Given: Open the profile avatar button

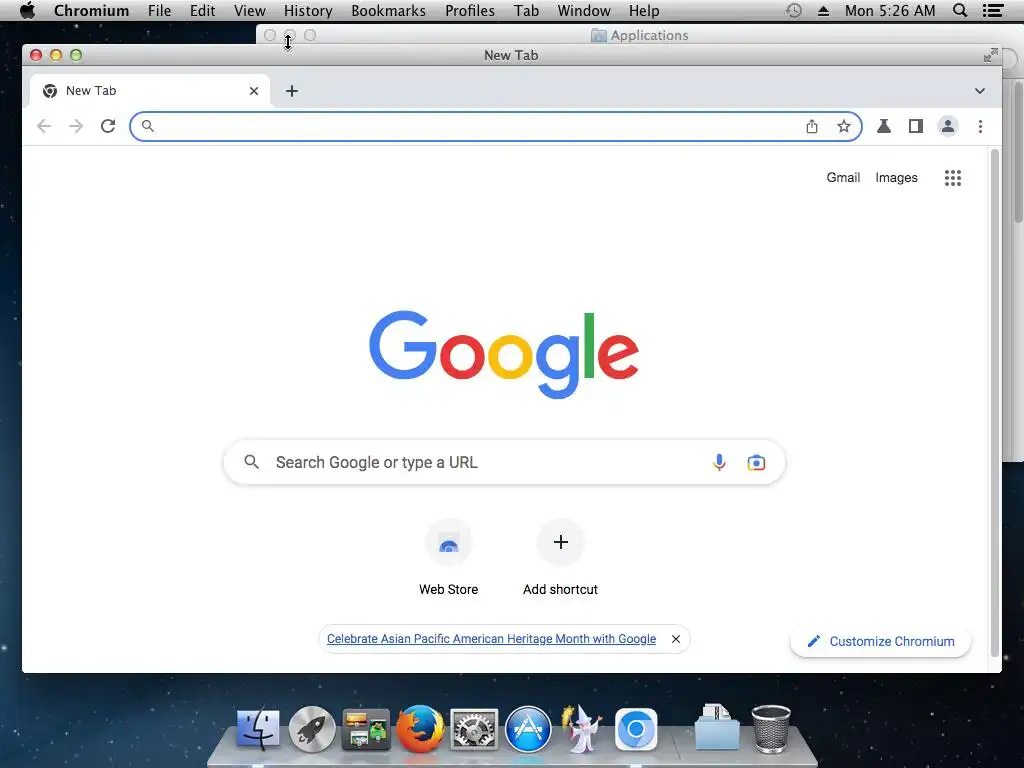Looking at the screenshot, I should 948,126.
